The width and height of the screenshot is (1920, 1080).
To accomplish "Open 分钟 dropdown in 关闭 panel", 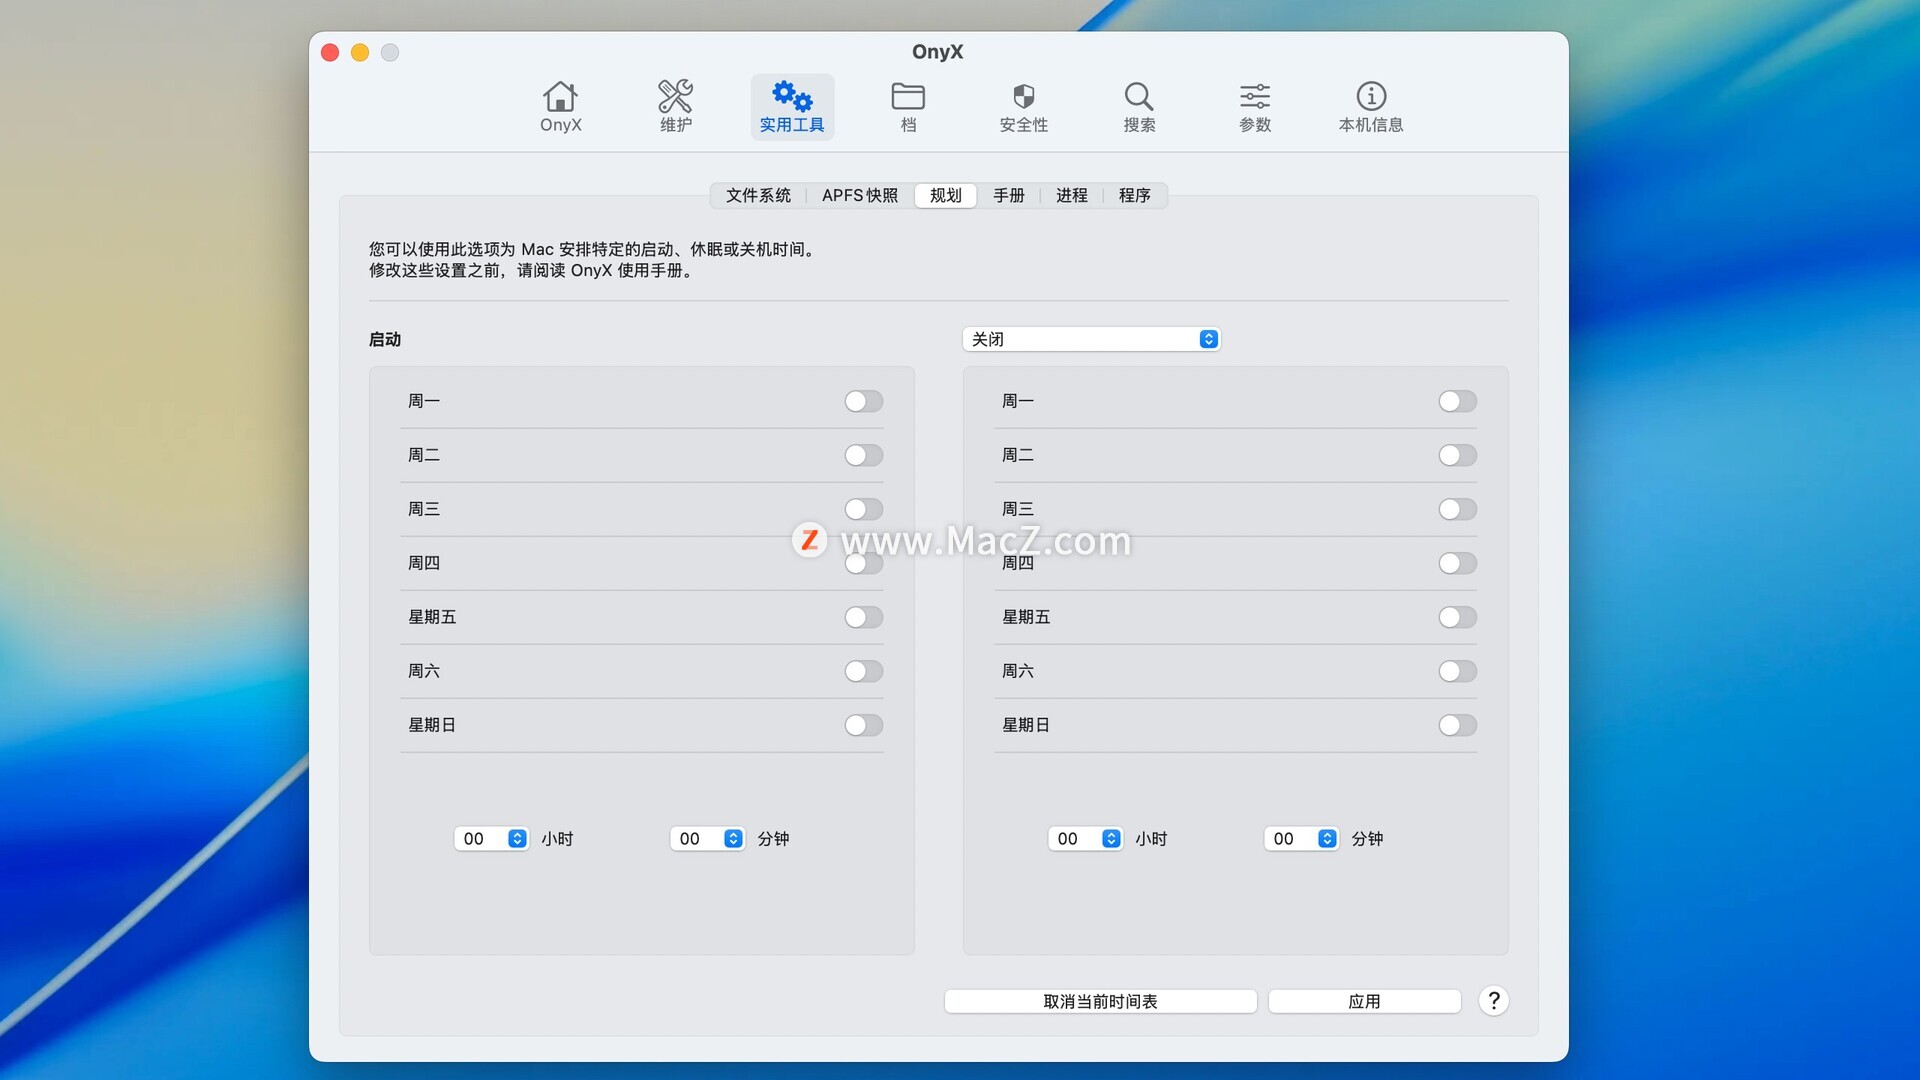I will coord(1301,838).
